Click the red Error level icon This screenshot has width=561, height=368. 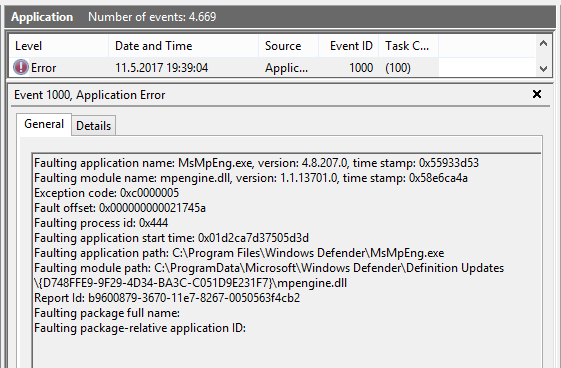coord(21,67)
